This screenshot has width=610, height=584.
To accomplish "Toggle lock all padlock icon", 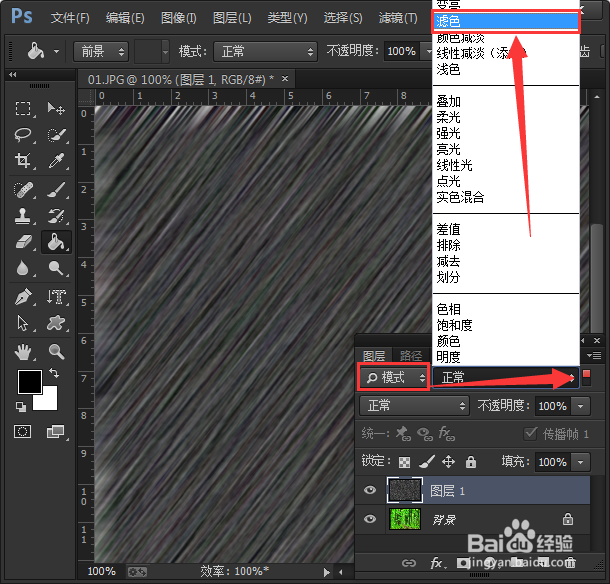I will (471, 462).
